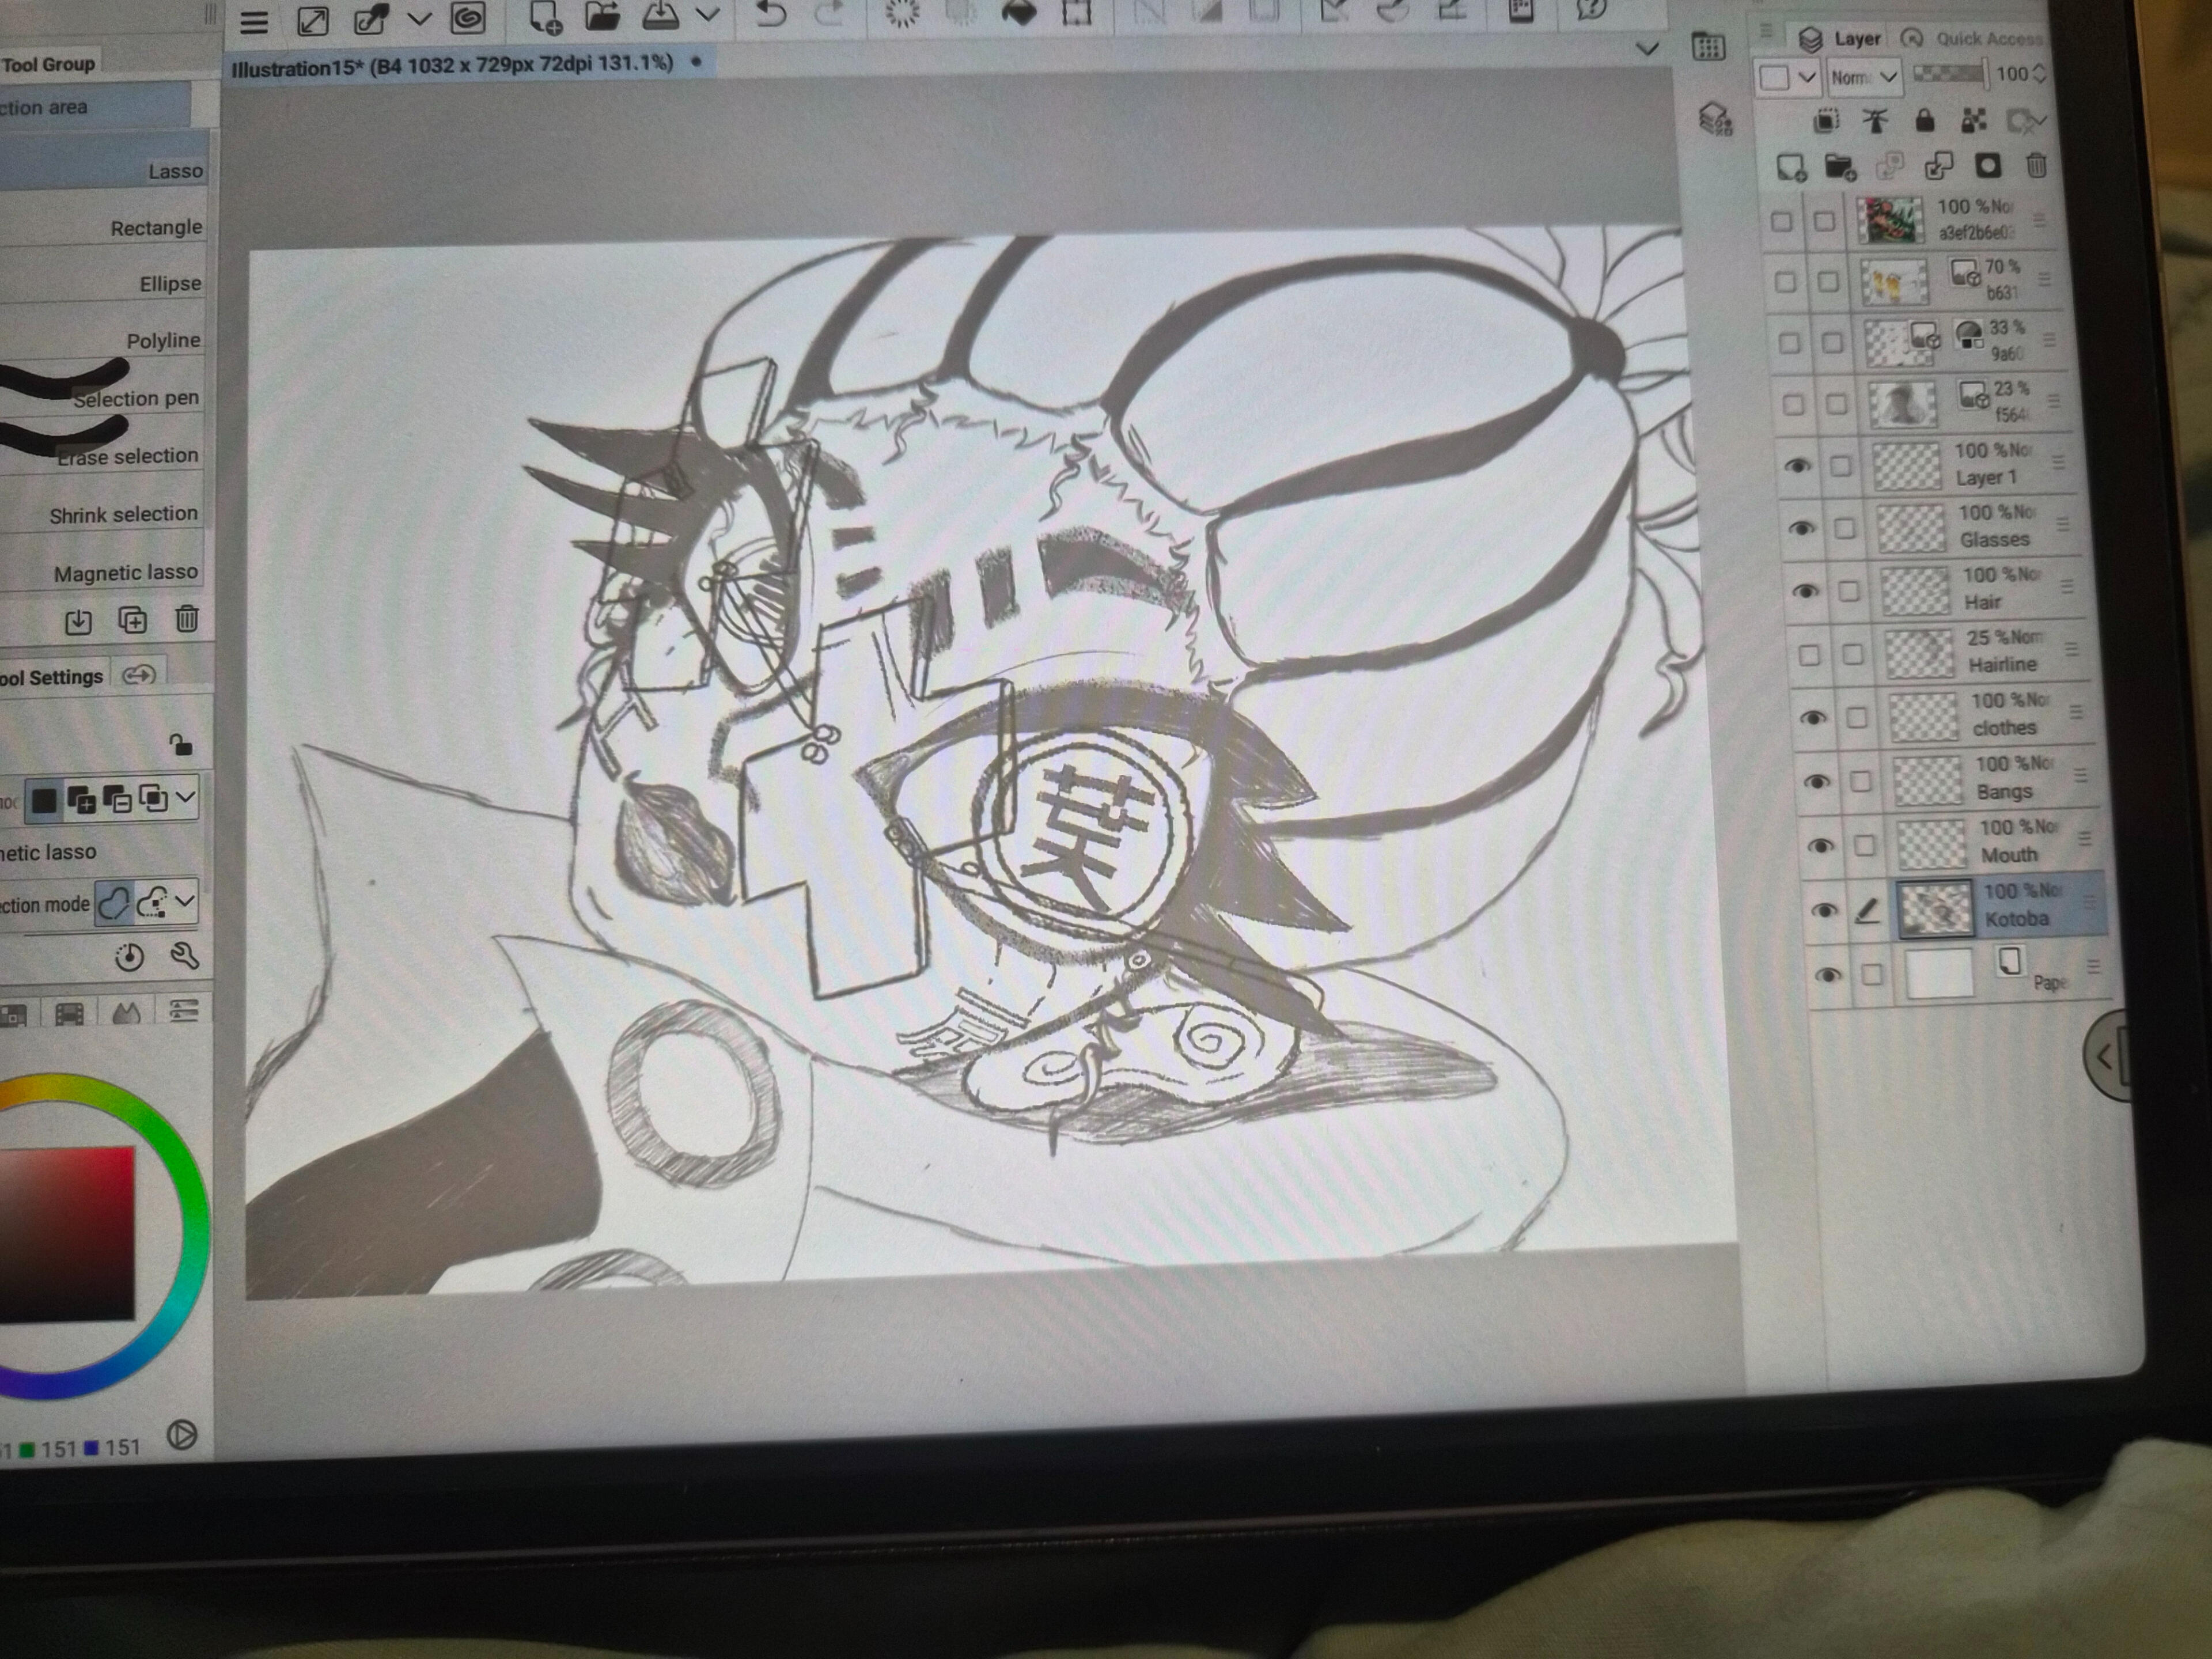Viewport: 2212px width, 1659px height.
Task: Create a layer mask
Action: 1987,165
